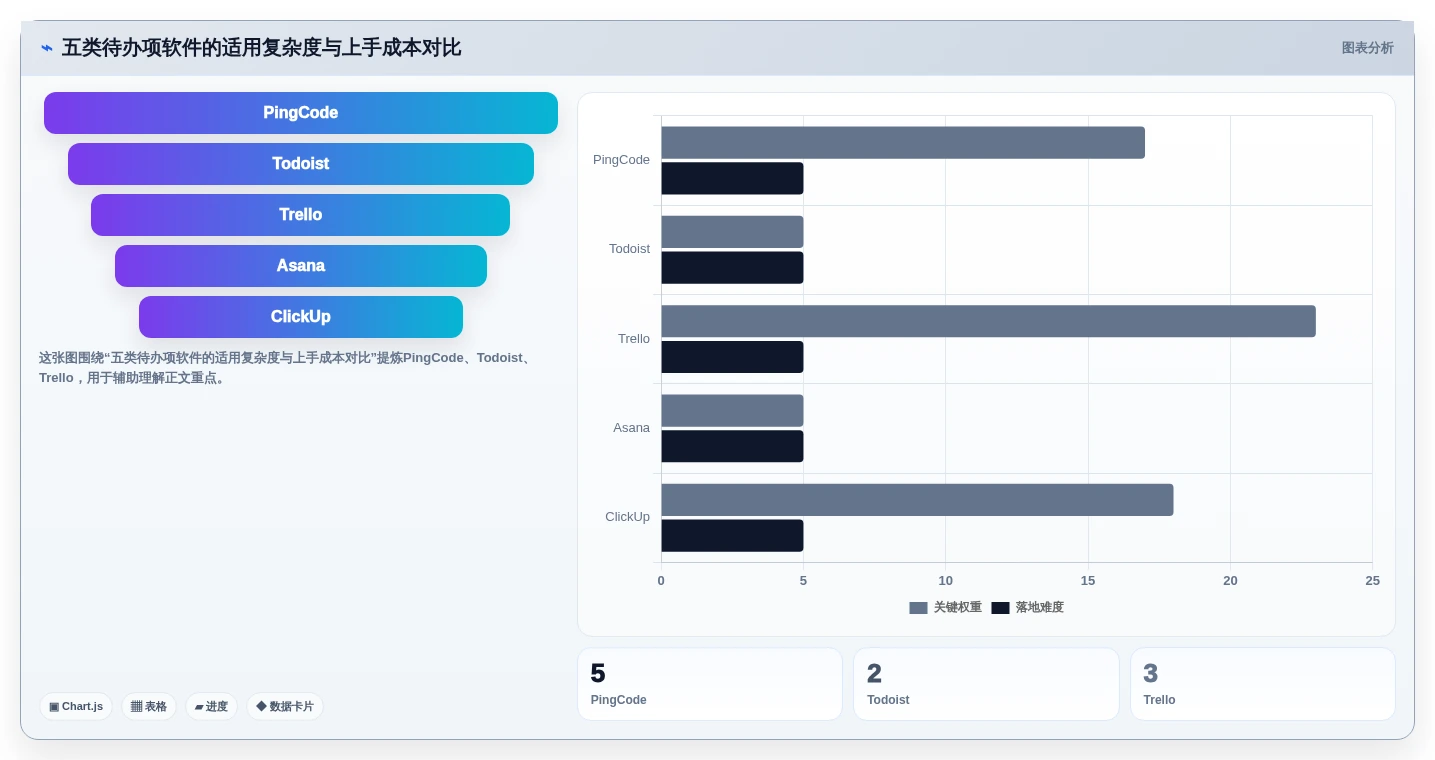Image resolution: width=1435 pixels, height=760 pixels.
Task: Click ClickUp's dark 落地难度 bar in chart
Action: 732,536
